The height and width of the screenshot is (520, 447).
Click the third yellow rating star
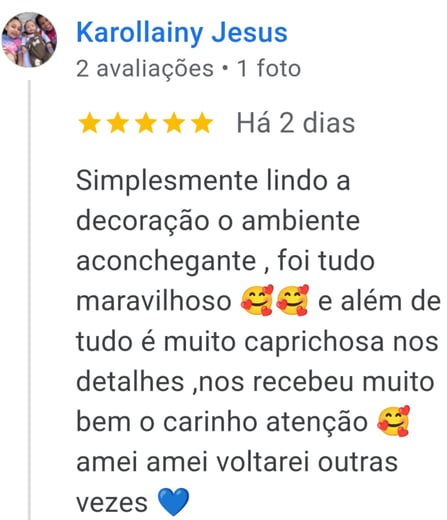146,123
